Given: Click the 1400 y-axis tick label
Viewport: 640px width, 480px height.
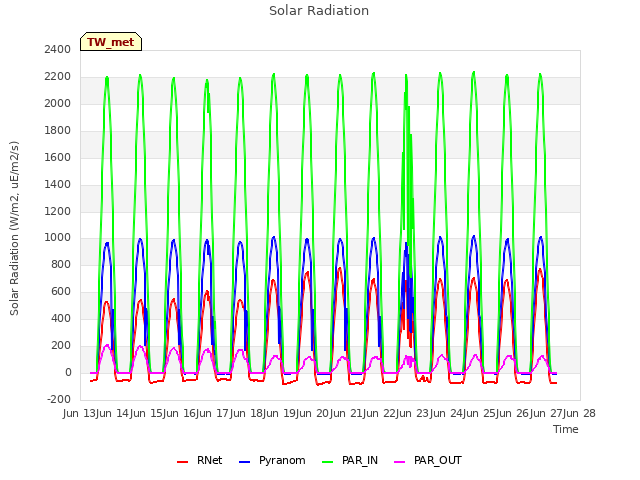Looking at the screenshot, I should point(58,184).
